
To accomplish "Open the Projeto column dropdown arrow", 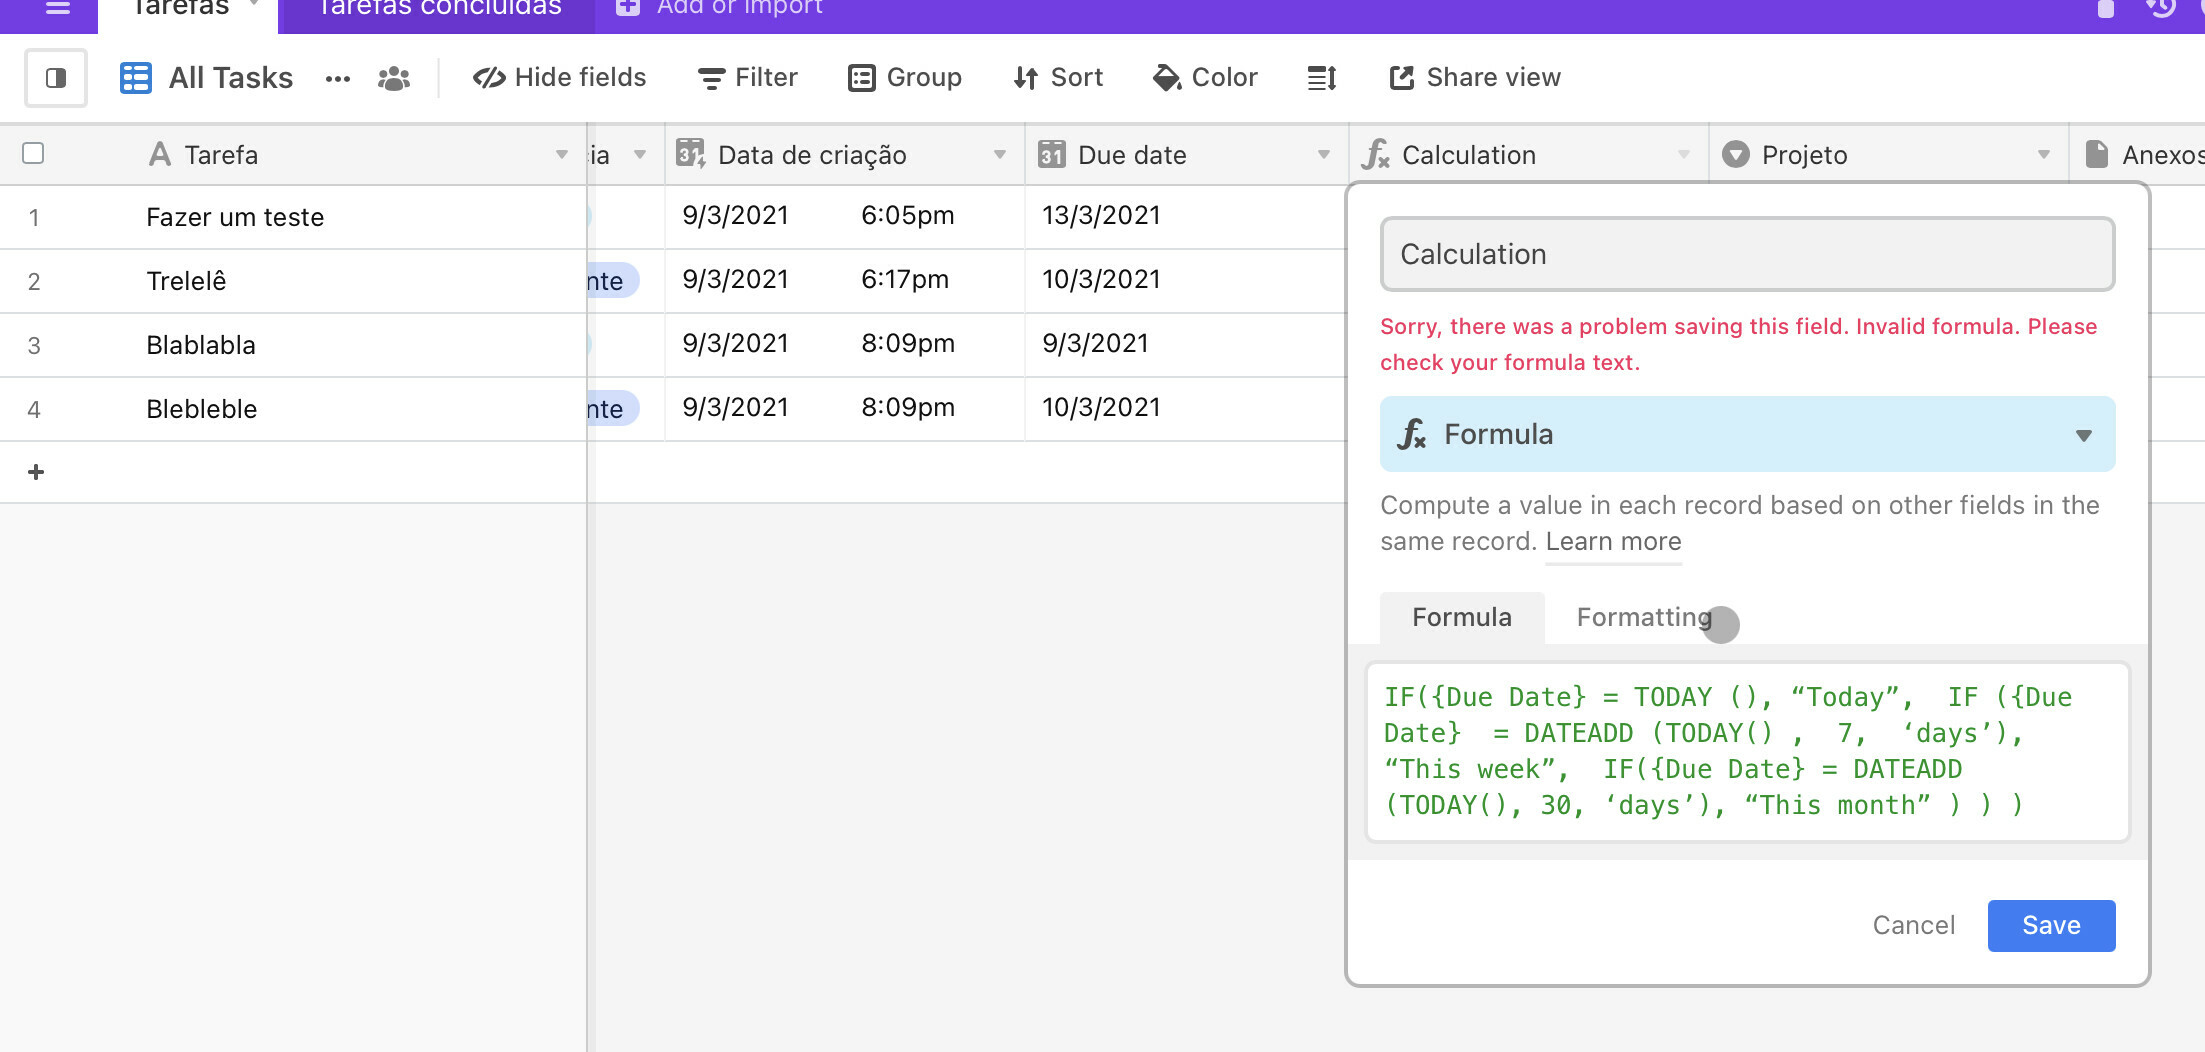I will click(x=2044, y=154).
